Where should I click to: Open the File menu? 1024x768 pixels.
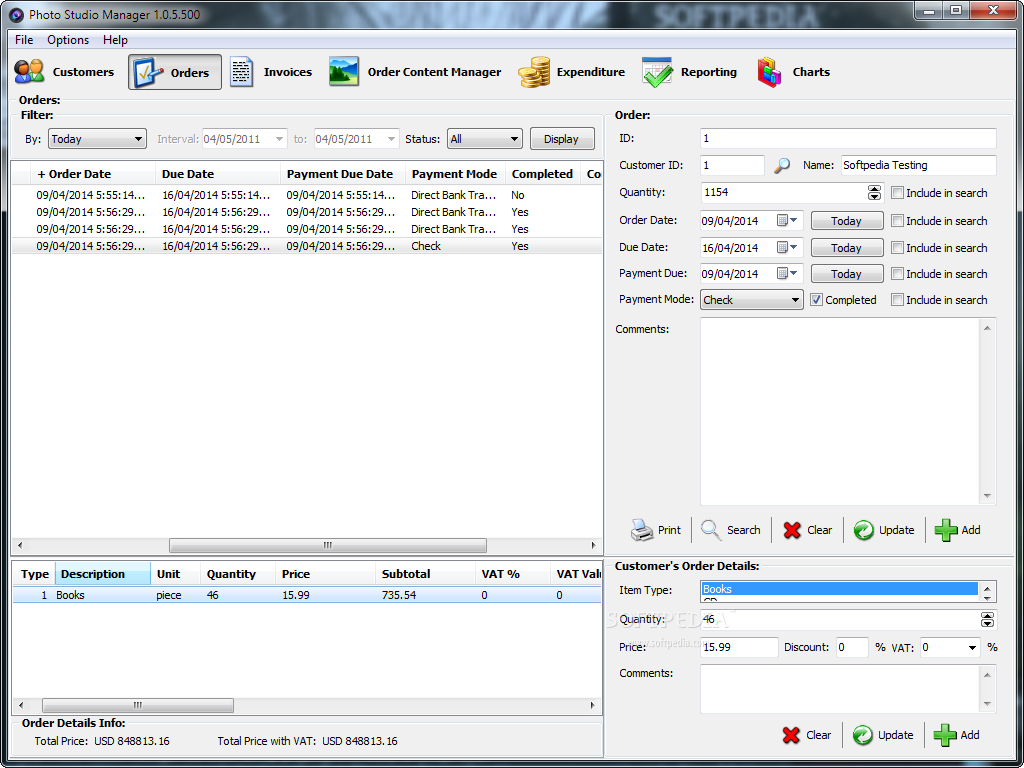(24, 40)
